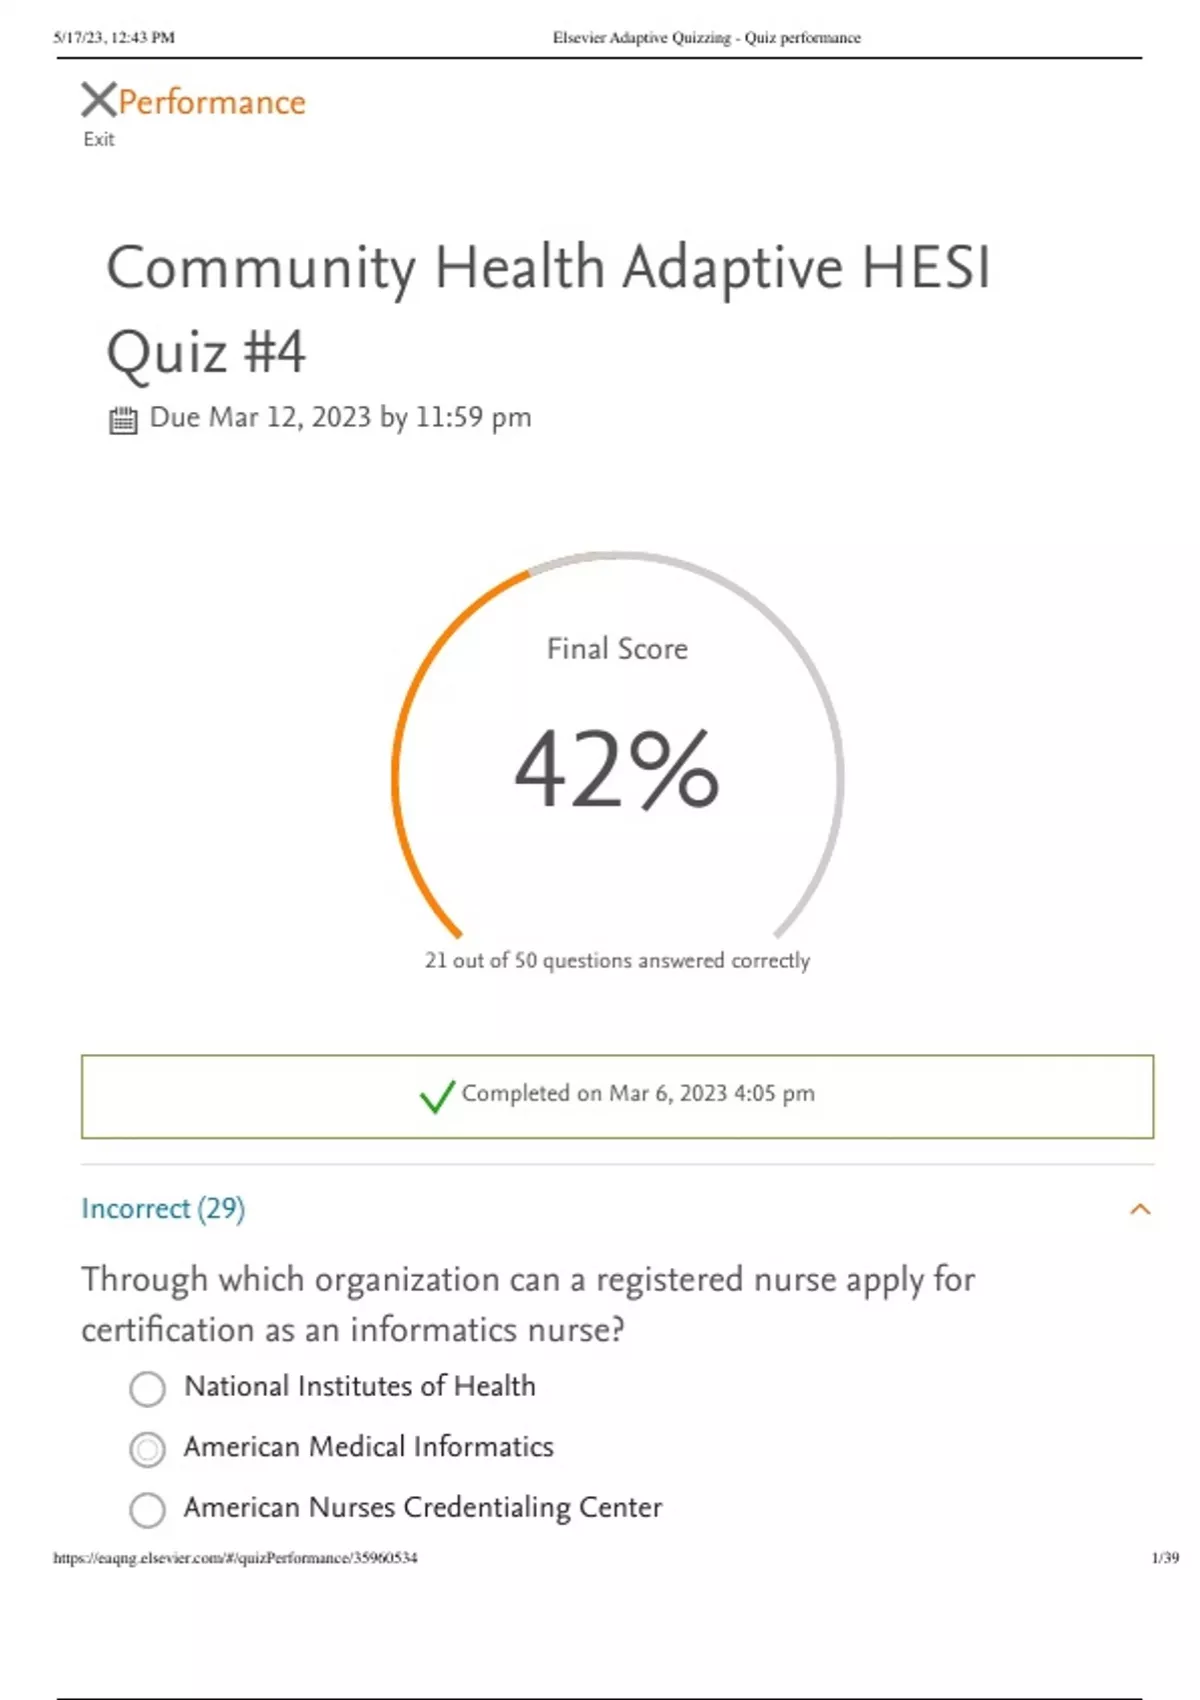Click the 42% final score value
The height and width of the screenshot is (1700, 1200).
[616, 769]
